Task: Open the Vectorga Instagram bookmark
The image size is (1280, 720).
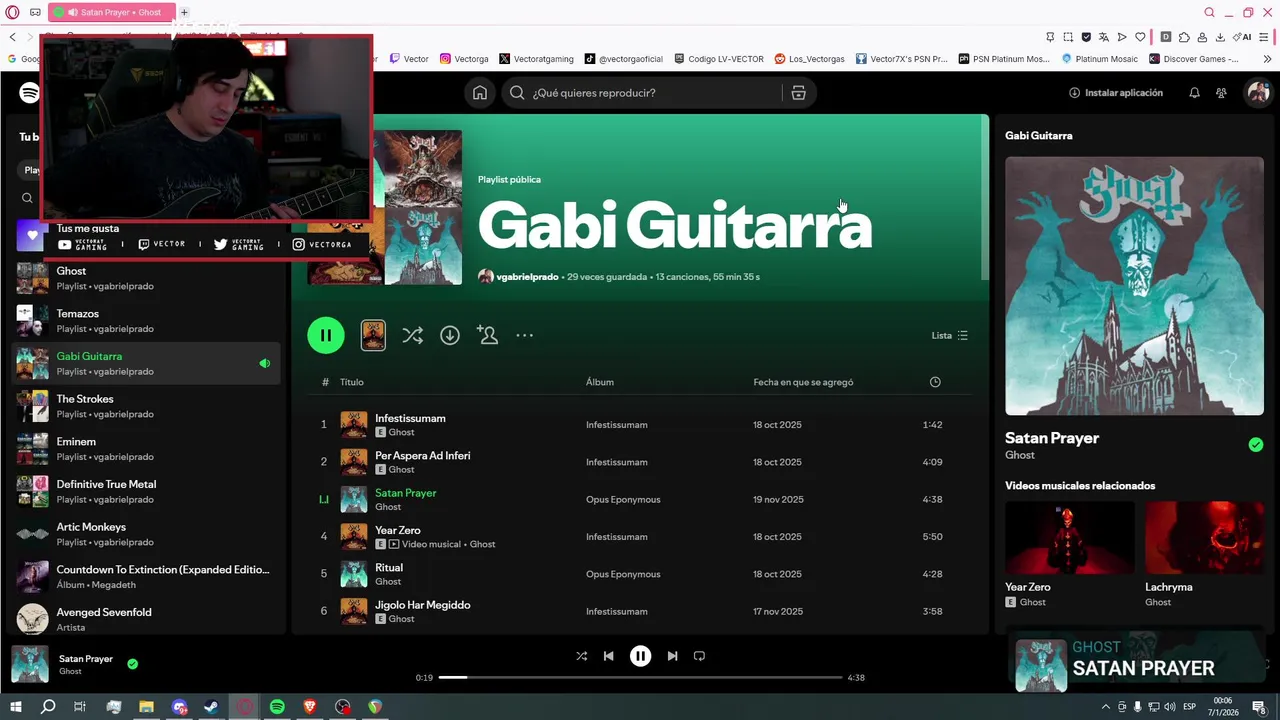Action: [x=464, y=59]
